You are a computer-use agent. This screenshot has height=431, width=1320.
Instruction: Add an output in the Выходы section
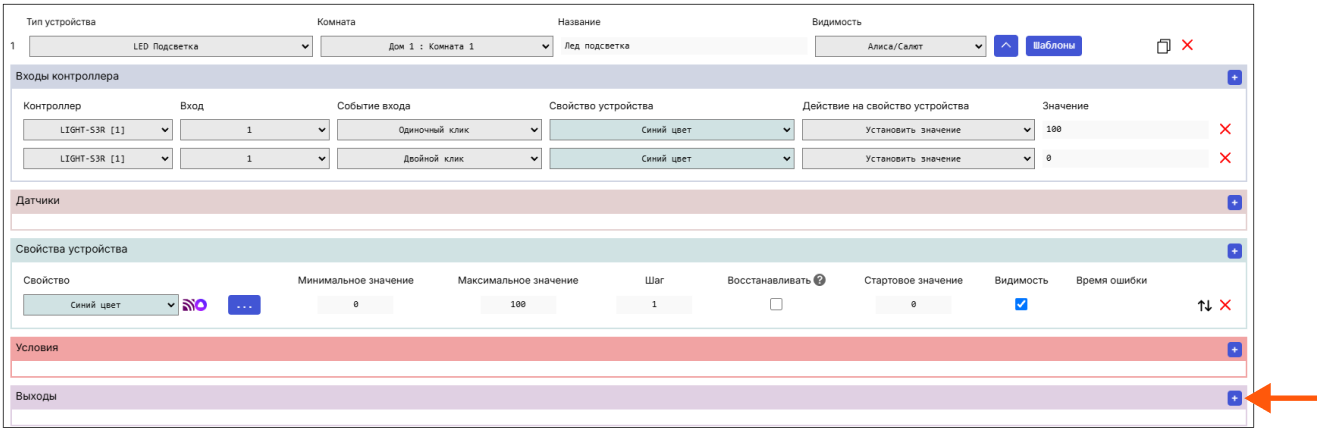[x=1234, y=398]
